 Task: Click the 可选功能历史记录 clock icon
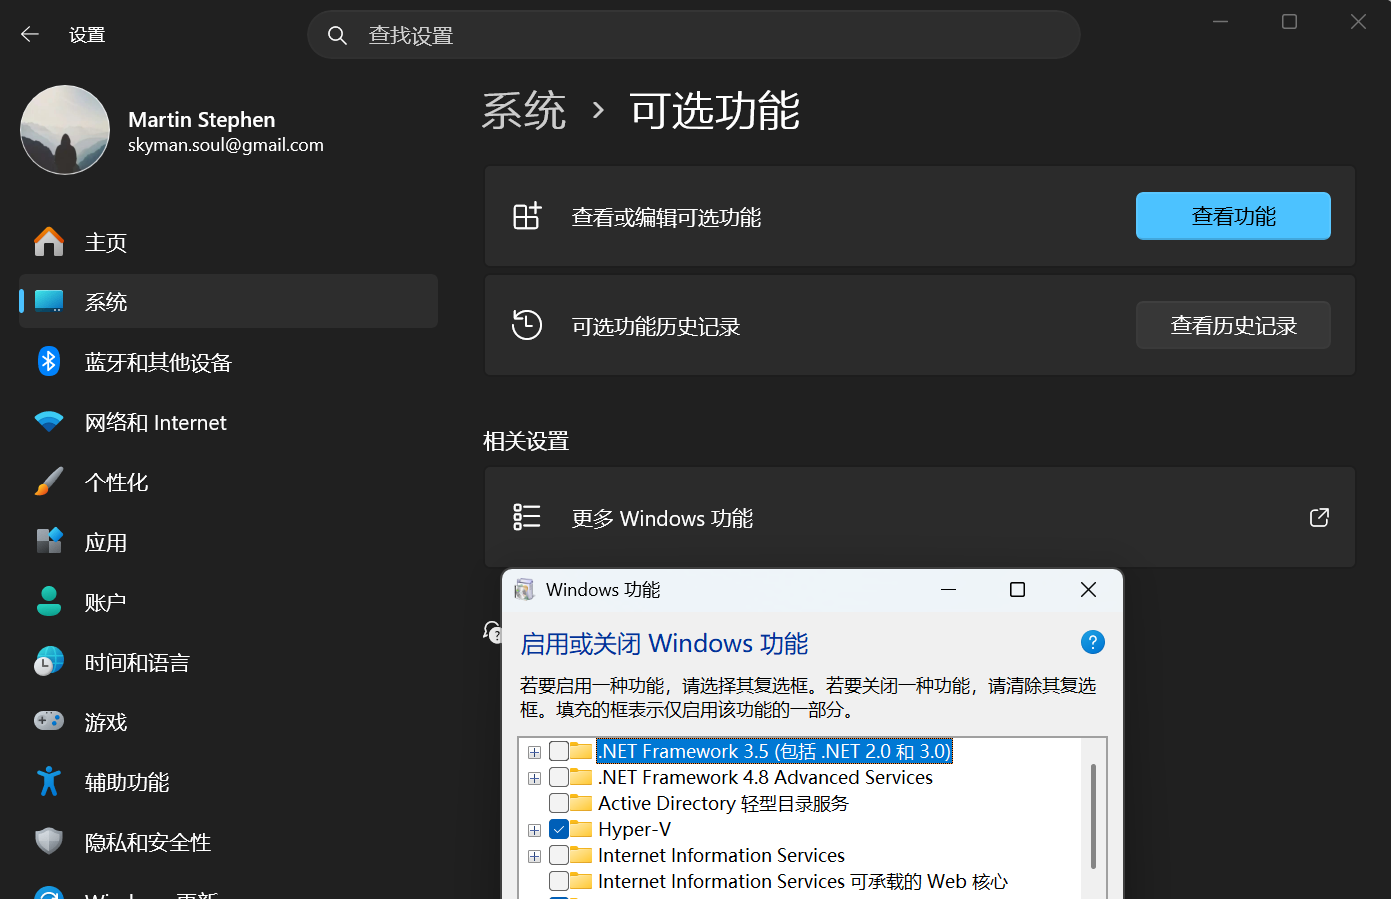coord(527,325)
